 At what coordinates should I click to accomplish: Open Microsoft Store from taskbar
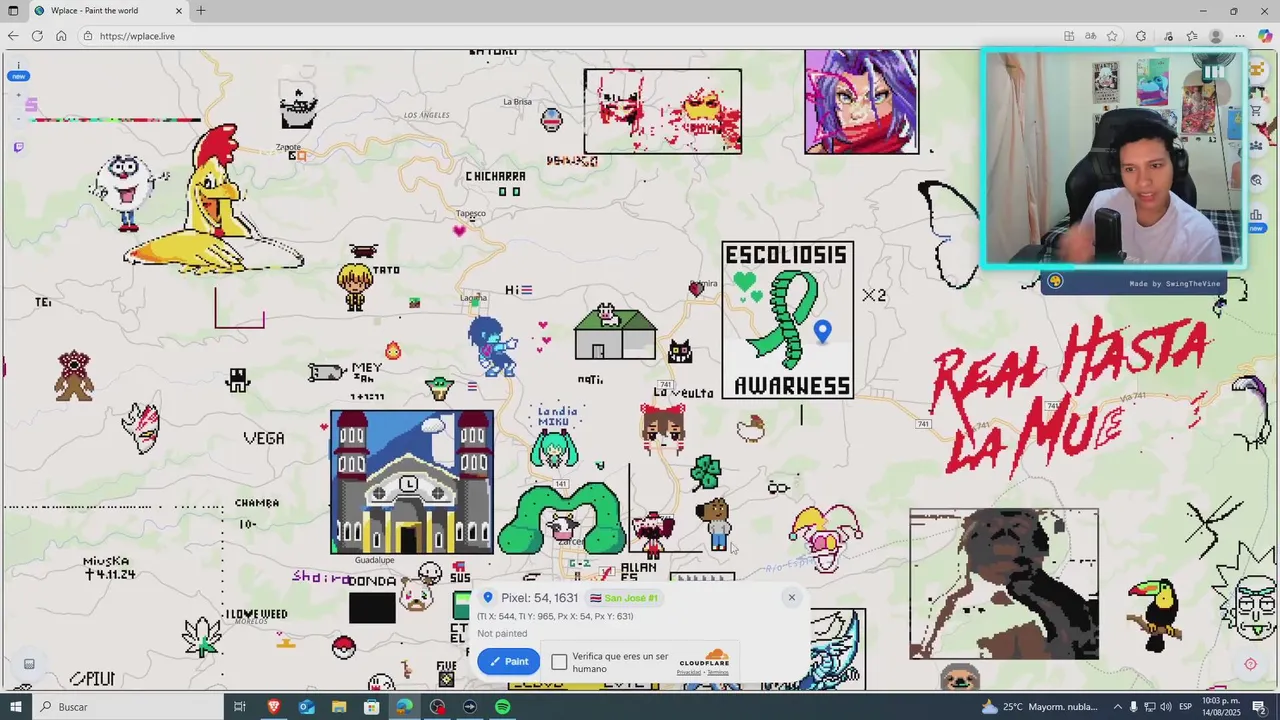tap(371, 707)
